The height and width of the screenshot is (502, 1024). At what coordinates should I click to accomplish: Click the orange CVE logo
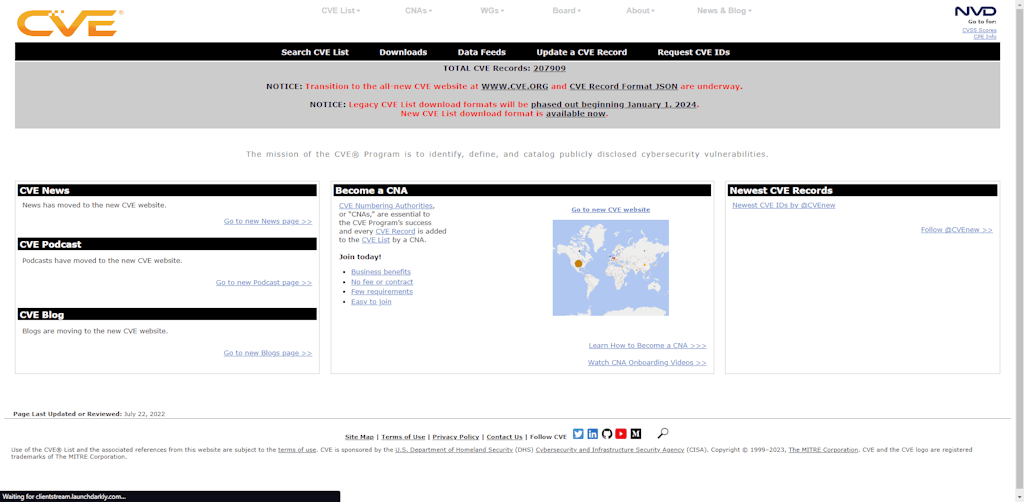69,23
